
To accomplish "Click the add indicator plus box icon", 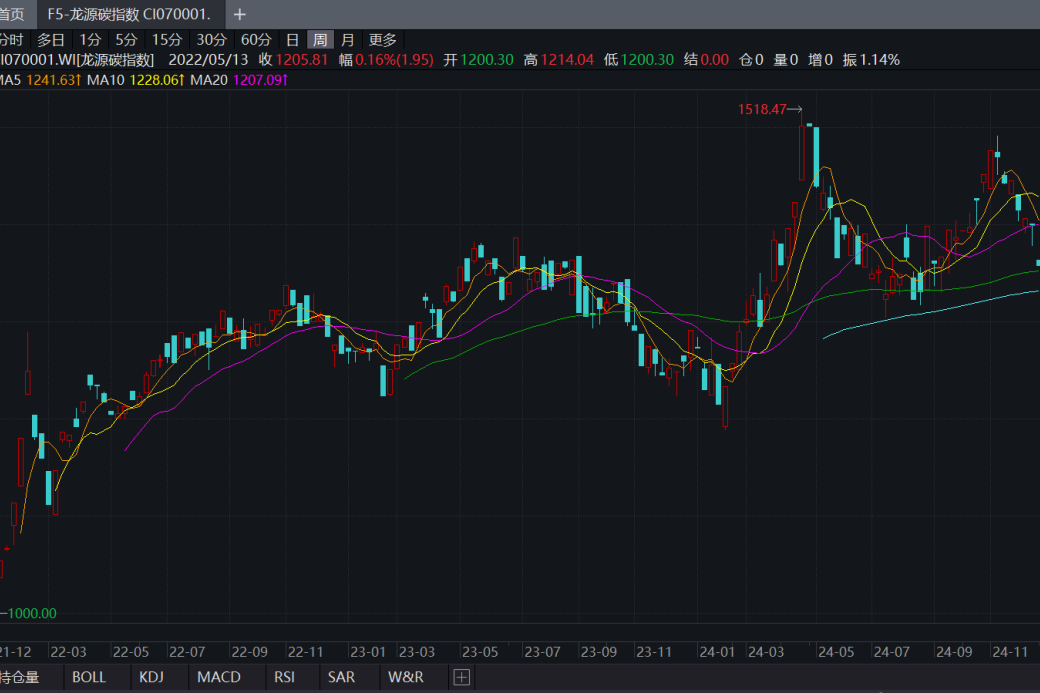I will pos(461,677).
